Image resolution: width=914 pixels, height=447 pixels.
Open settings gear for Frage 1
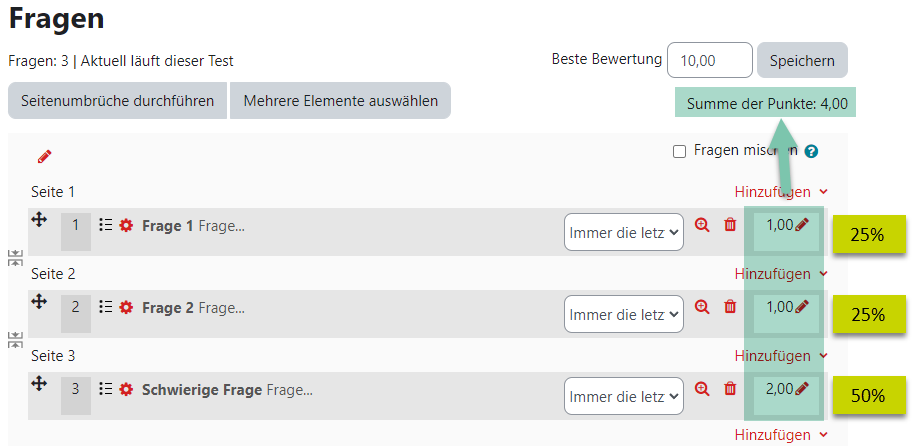point(126,226)
